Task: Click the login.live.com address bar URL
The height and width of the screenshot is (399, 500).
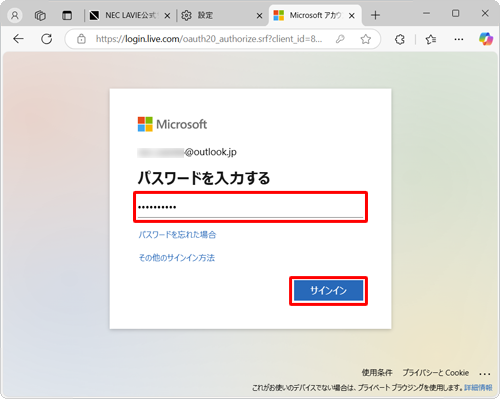Action: coord(209,39)
